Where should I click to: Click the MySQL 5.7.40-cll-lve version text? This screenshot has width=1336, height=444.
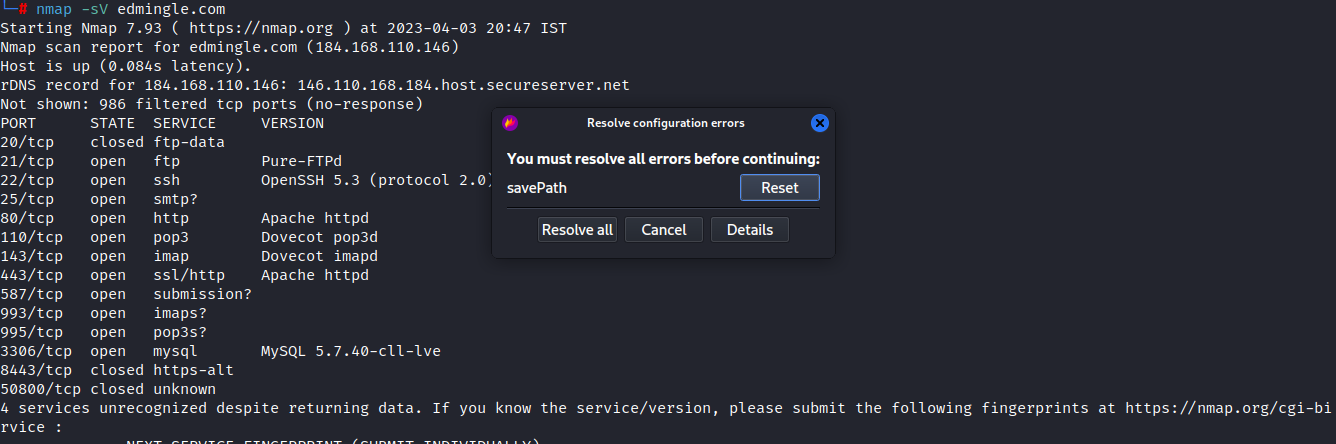coord(350,351)
